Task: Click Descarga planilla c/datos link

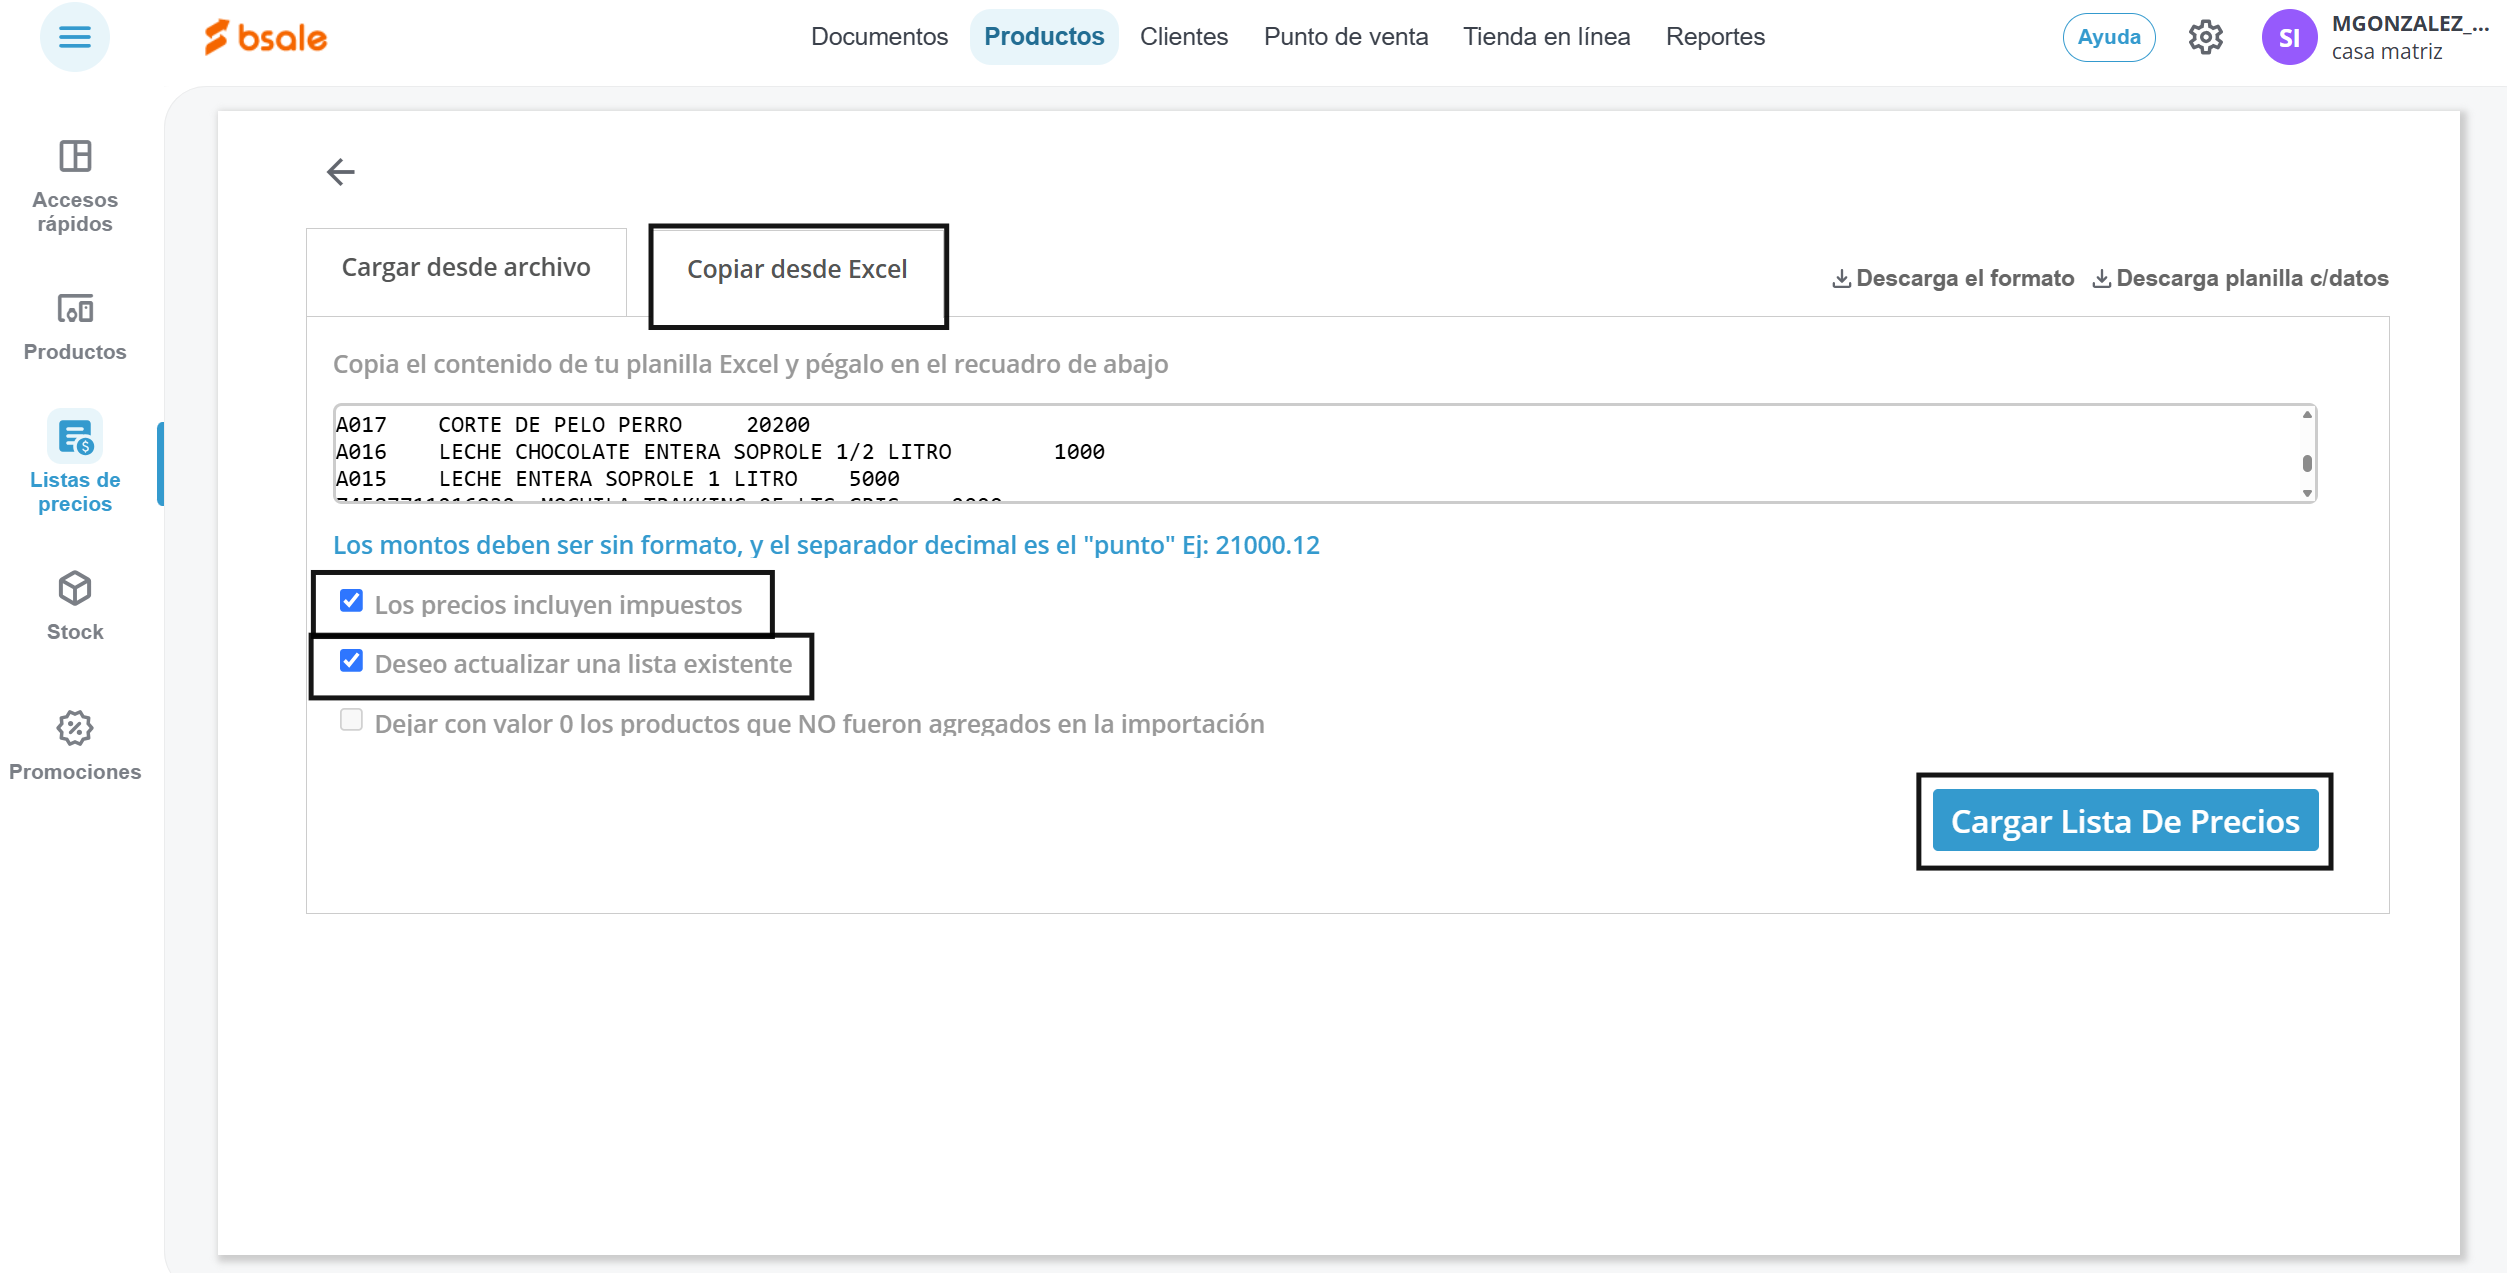Action: click(x=2241, y=279)
